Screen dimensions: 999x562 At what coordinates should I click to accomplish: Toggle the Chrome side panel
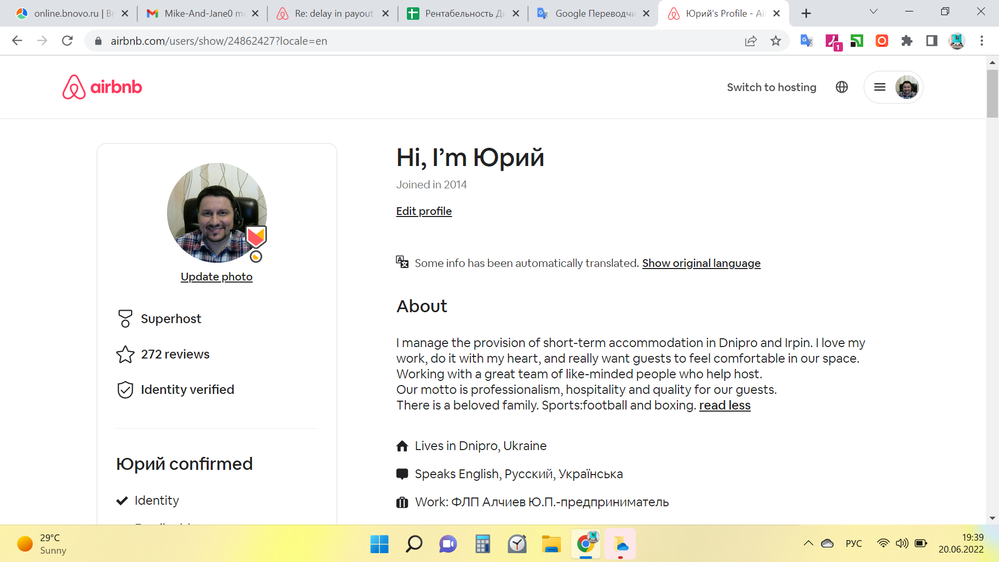(931, 41)
